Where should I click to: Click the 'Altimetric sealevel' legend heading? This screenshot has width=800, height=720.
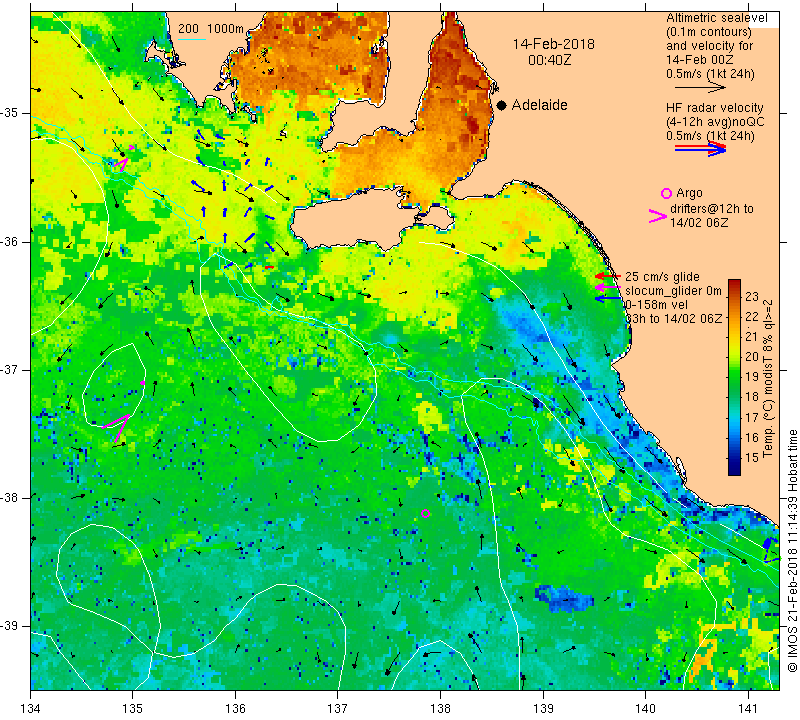pyautogui.click(x=716, y=18)
